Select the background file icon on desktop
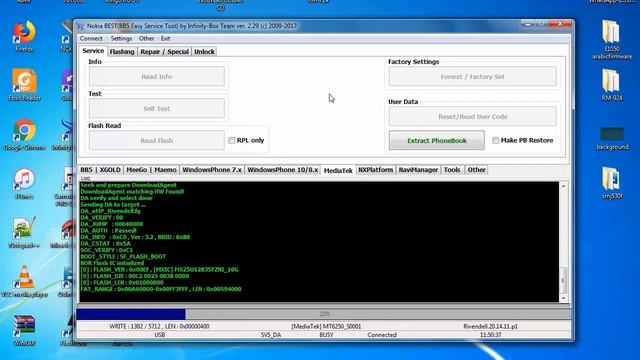This screenshot has width=640, height=360. 612,138
